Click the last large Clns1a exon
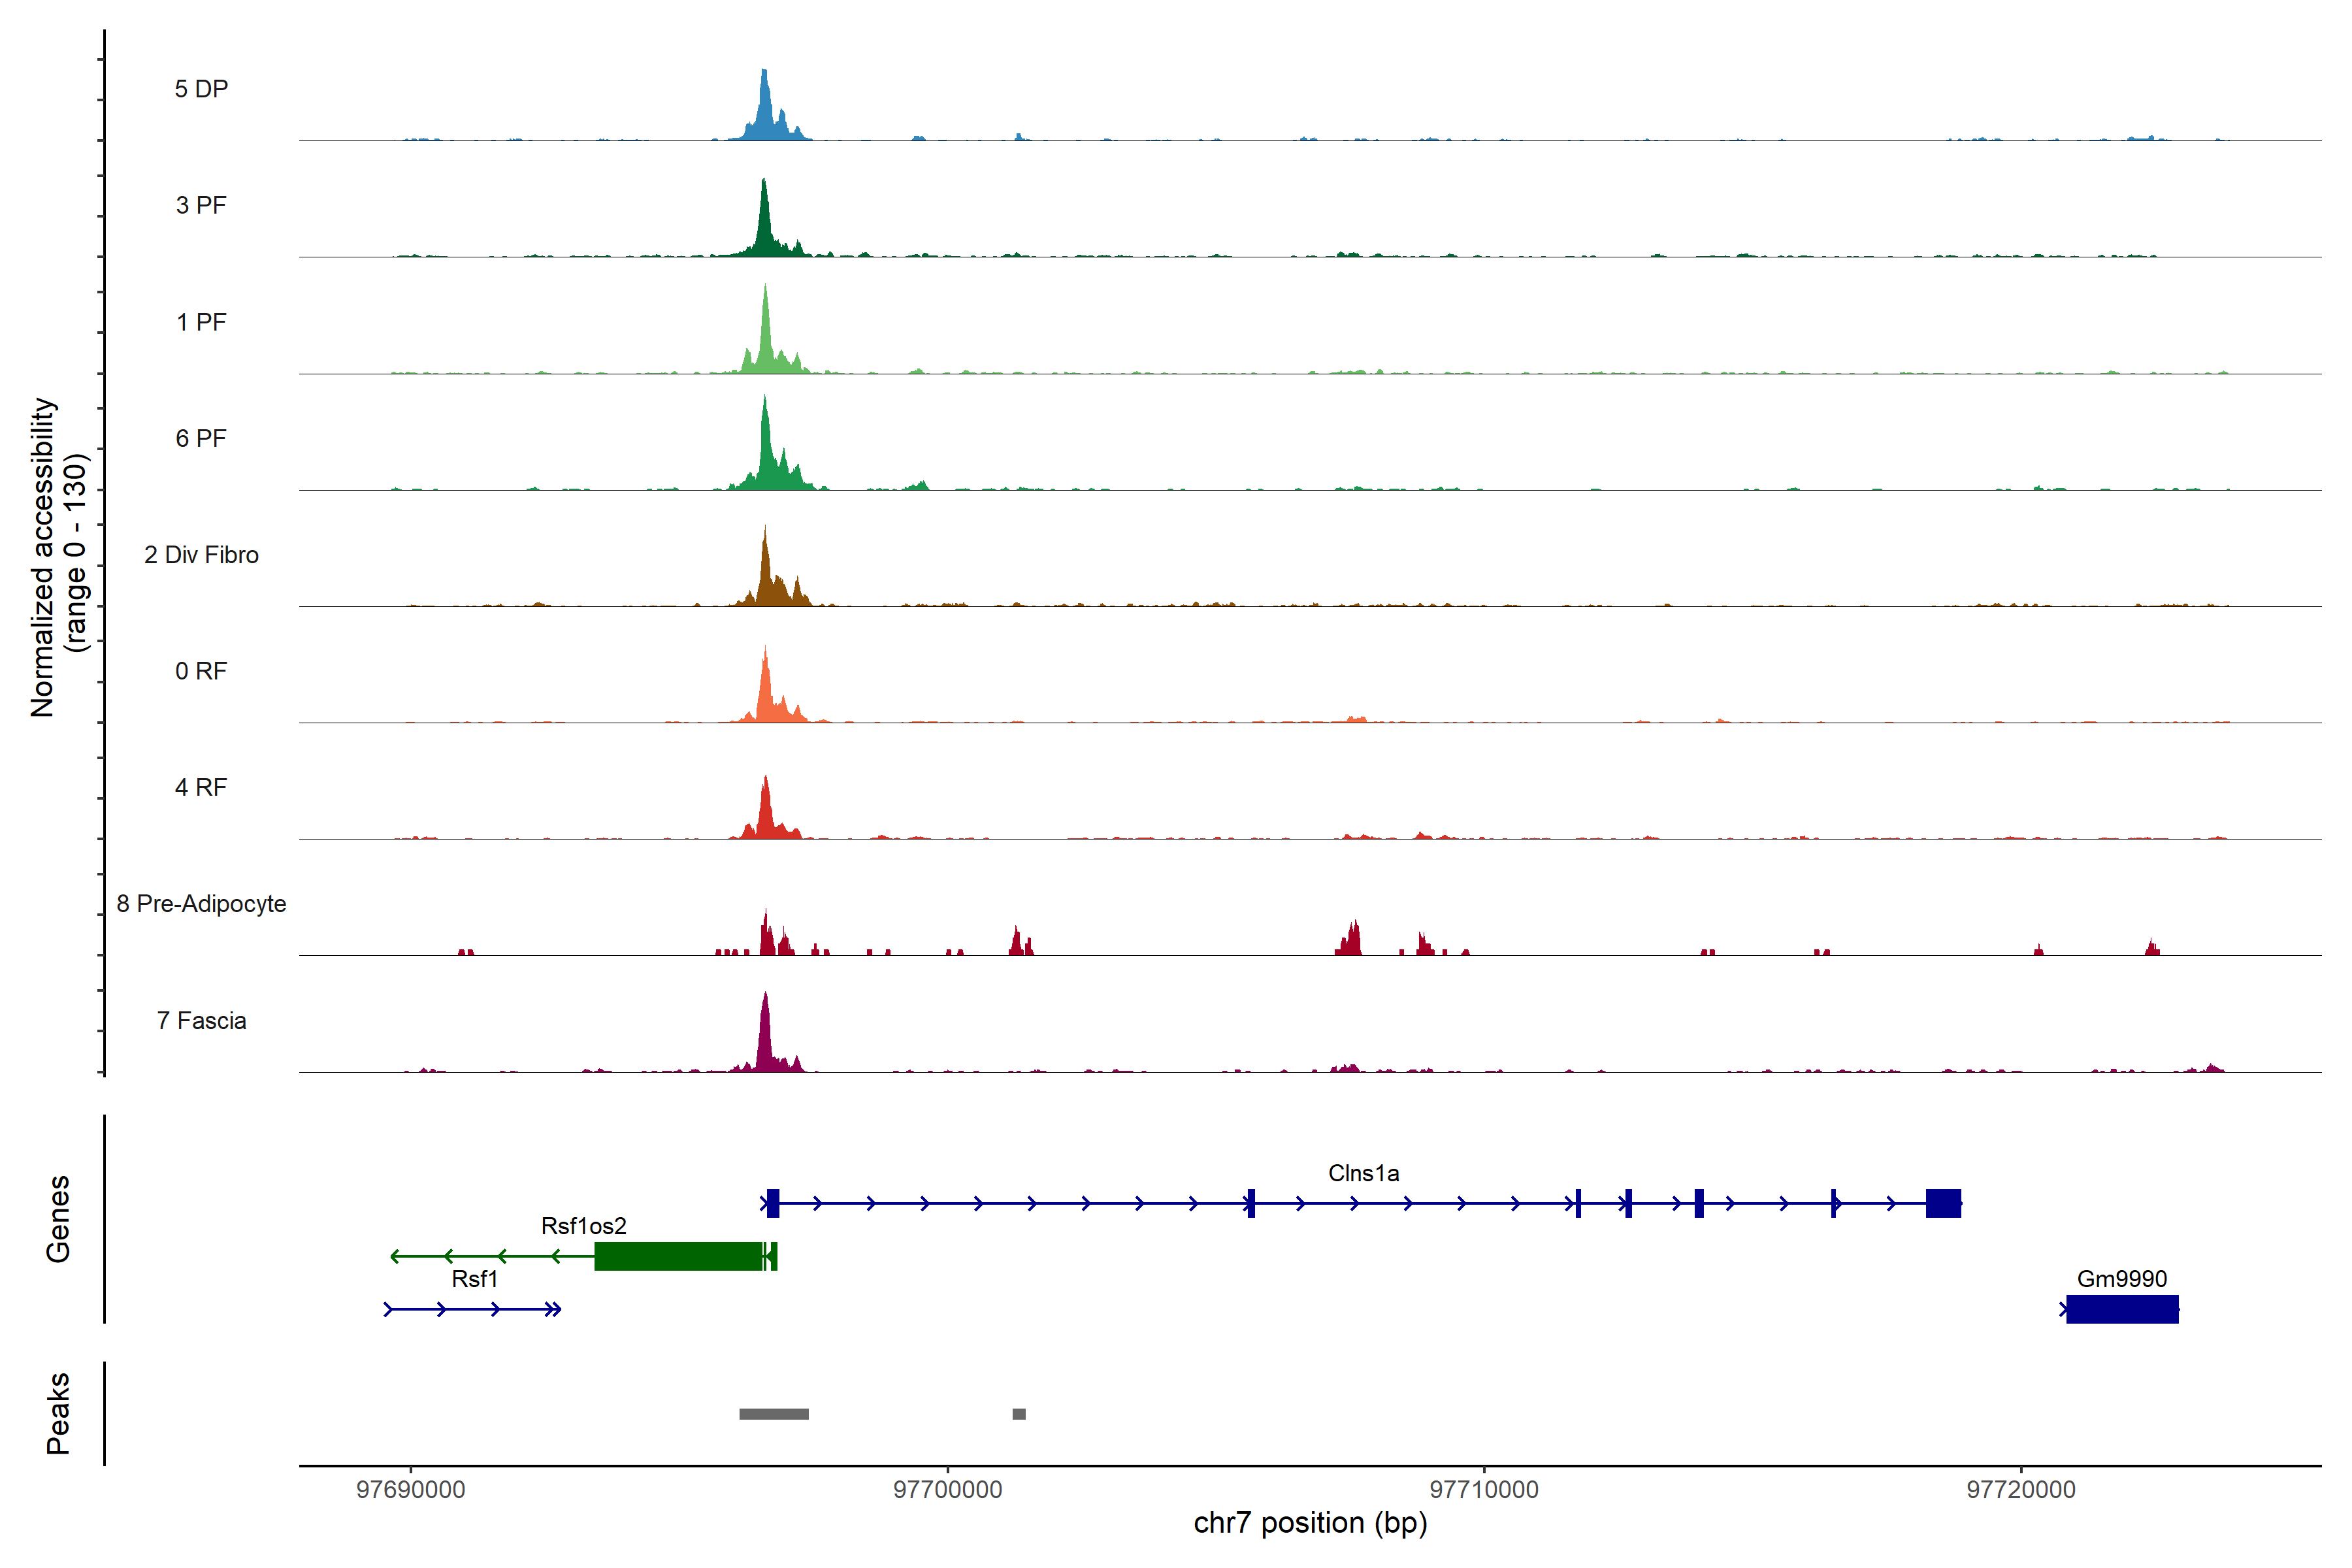The height and width of the screenshot is (1568, 2352). [x=1943, y=1203]
